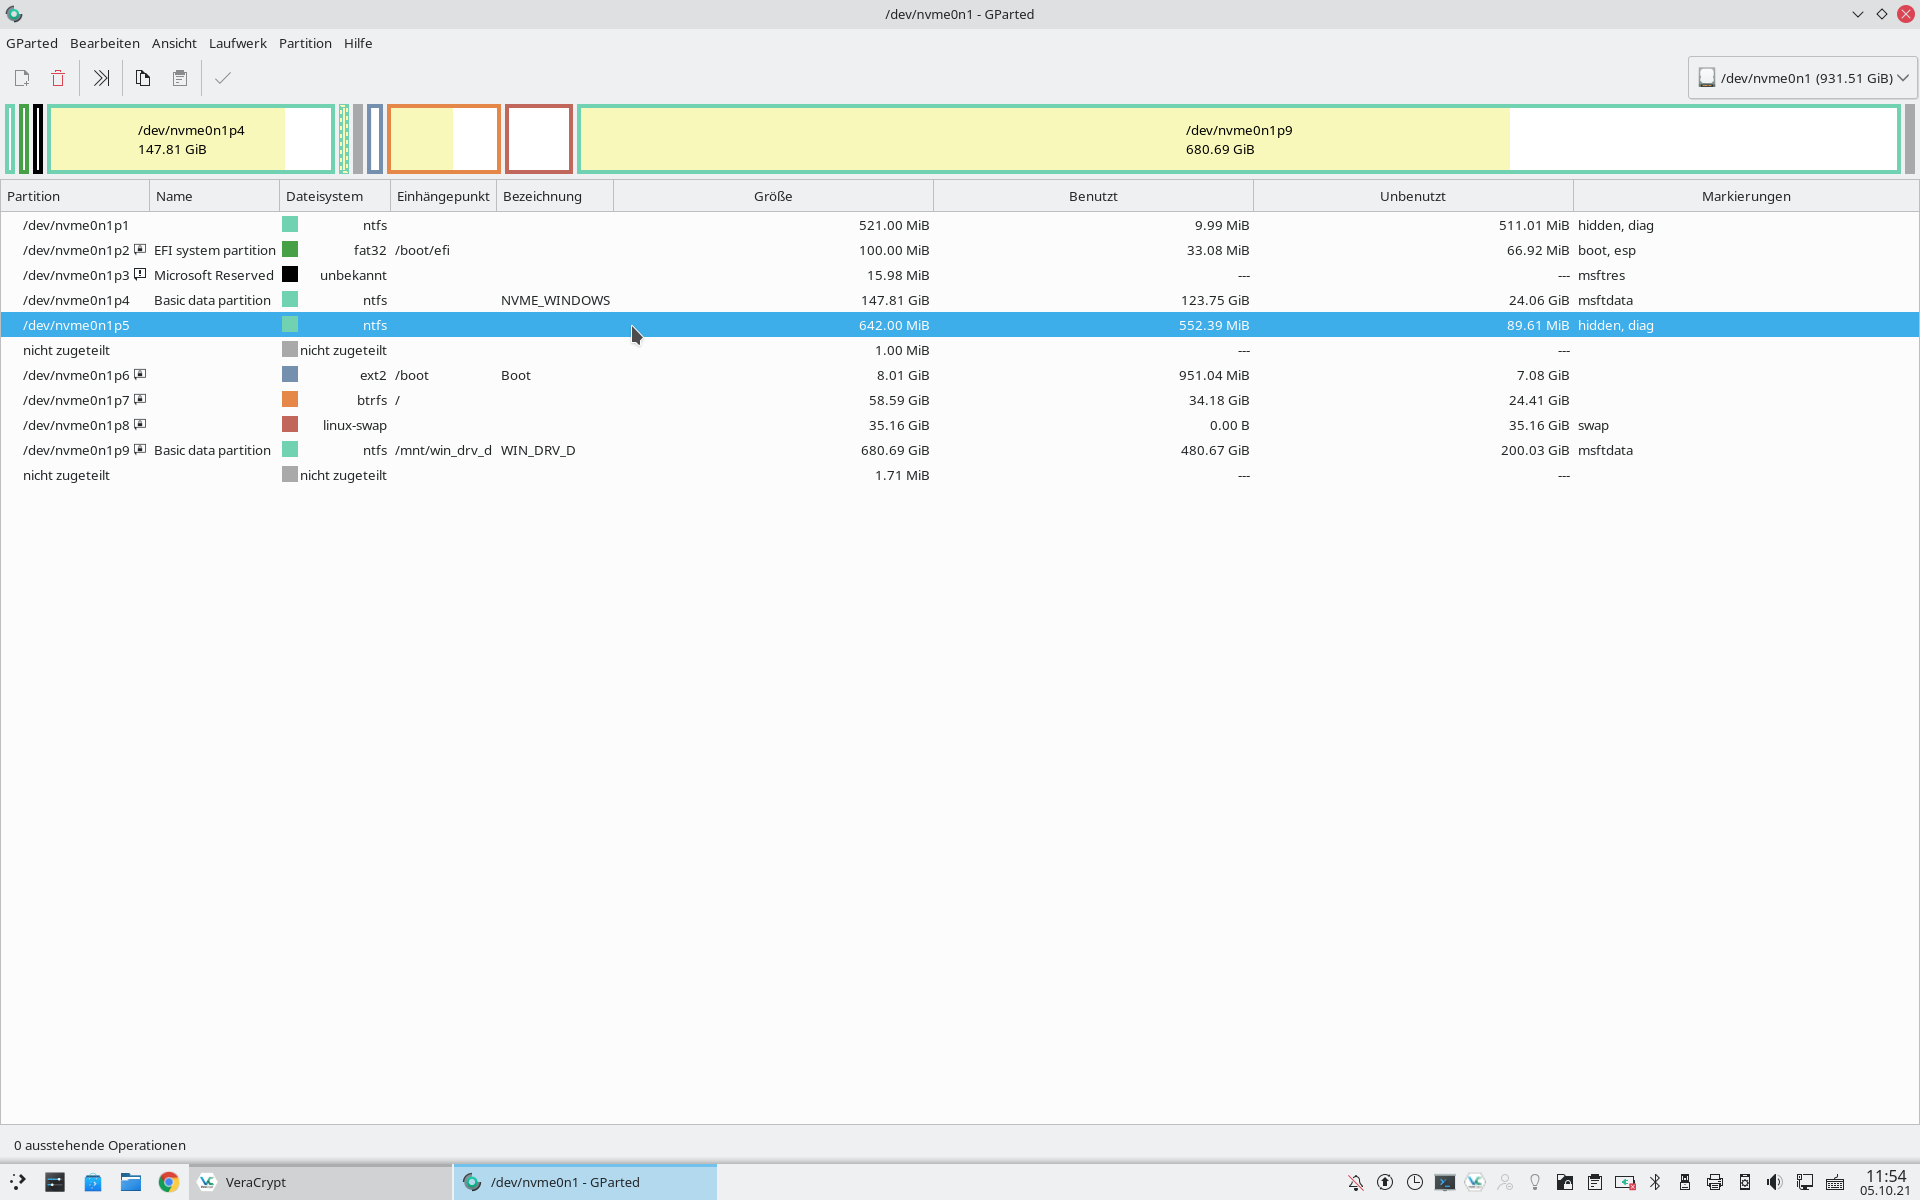Click the Paste partition clipboard icon
This screenshot has width=1920, height=1200.
(x=180, y=78)
